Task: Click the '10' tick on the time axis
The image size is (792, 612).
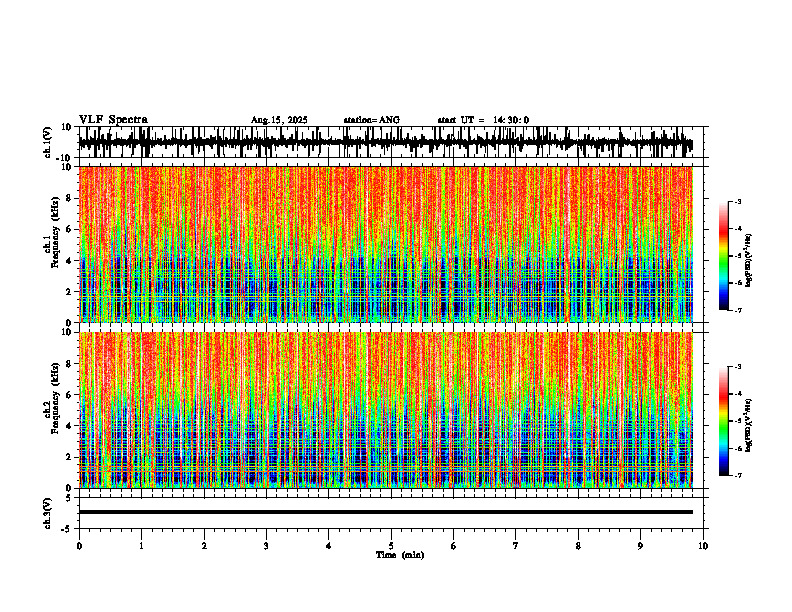Action: pos(703,546)
